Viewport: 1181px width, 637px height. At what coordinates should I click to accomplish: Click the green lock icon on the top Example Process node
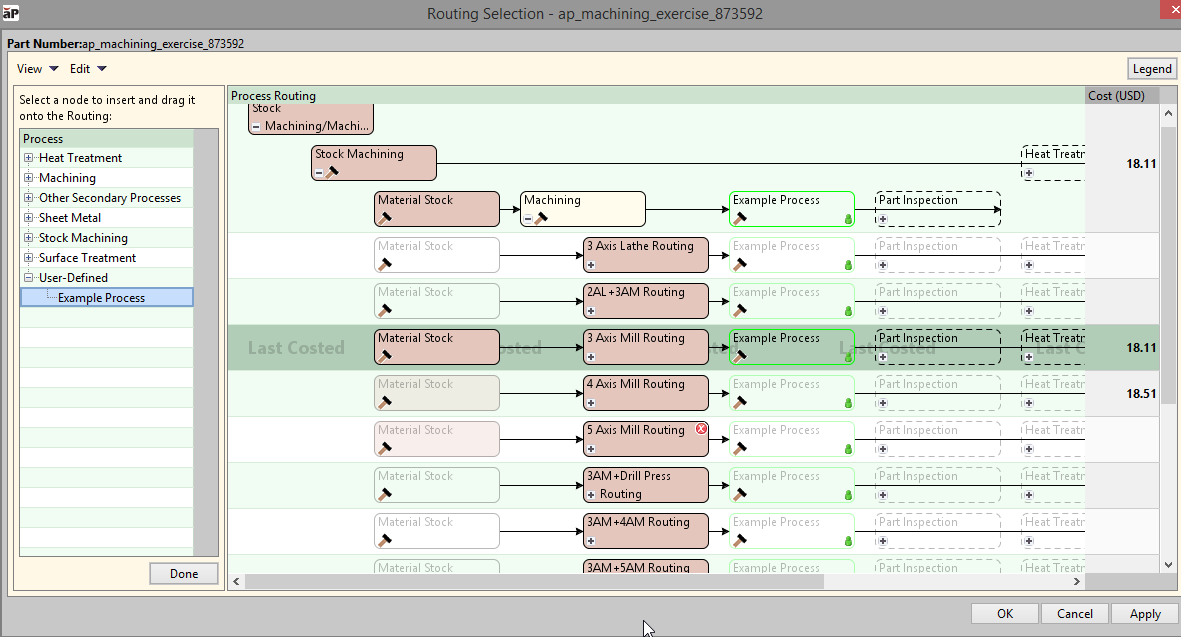click(848, 219)
